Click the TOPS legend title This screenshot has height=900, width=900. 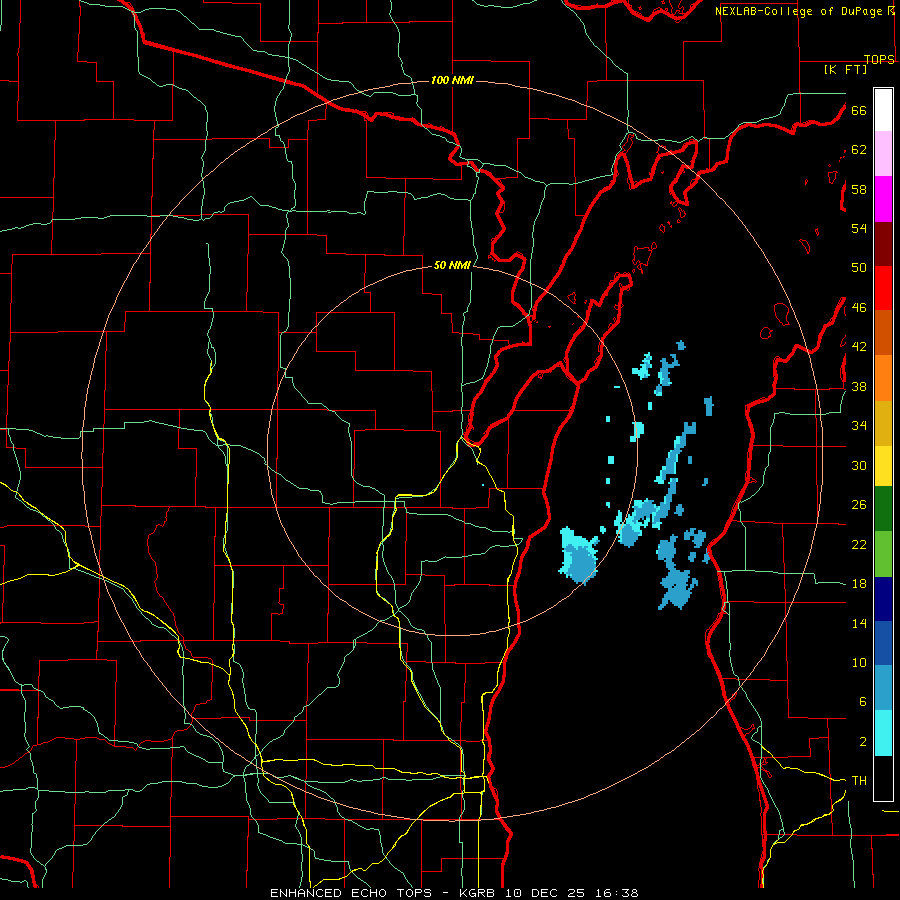(879, 59)
